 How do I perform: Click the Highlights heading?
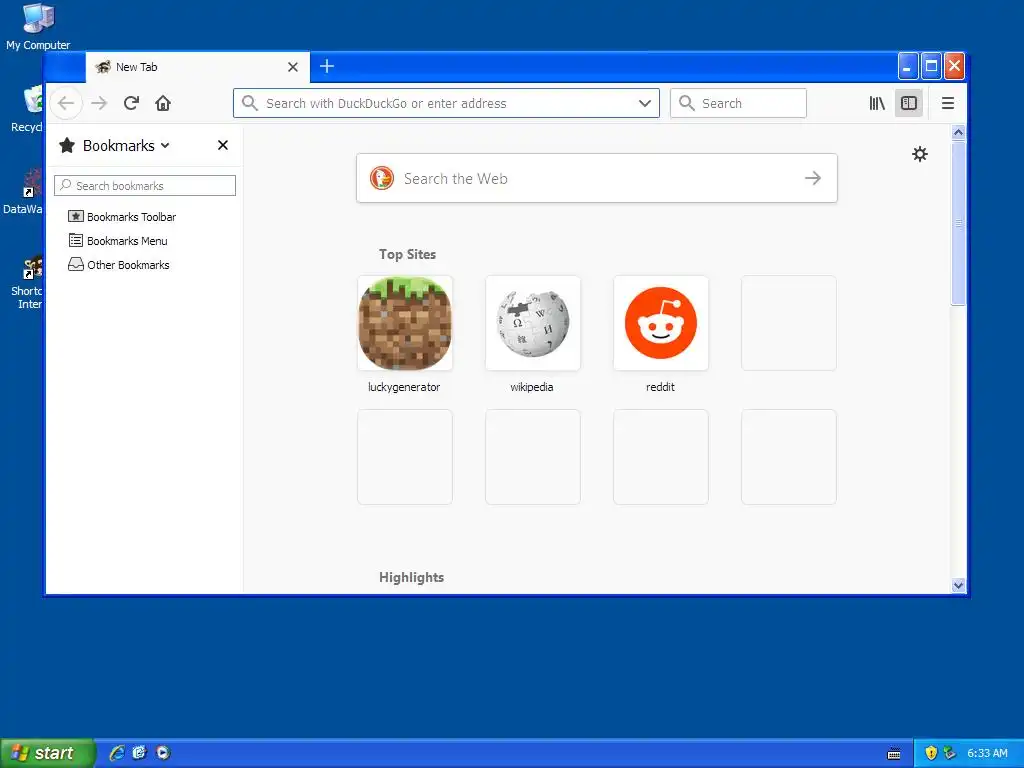pyautogui.click(x=411, y=577)
